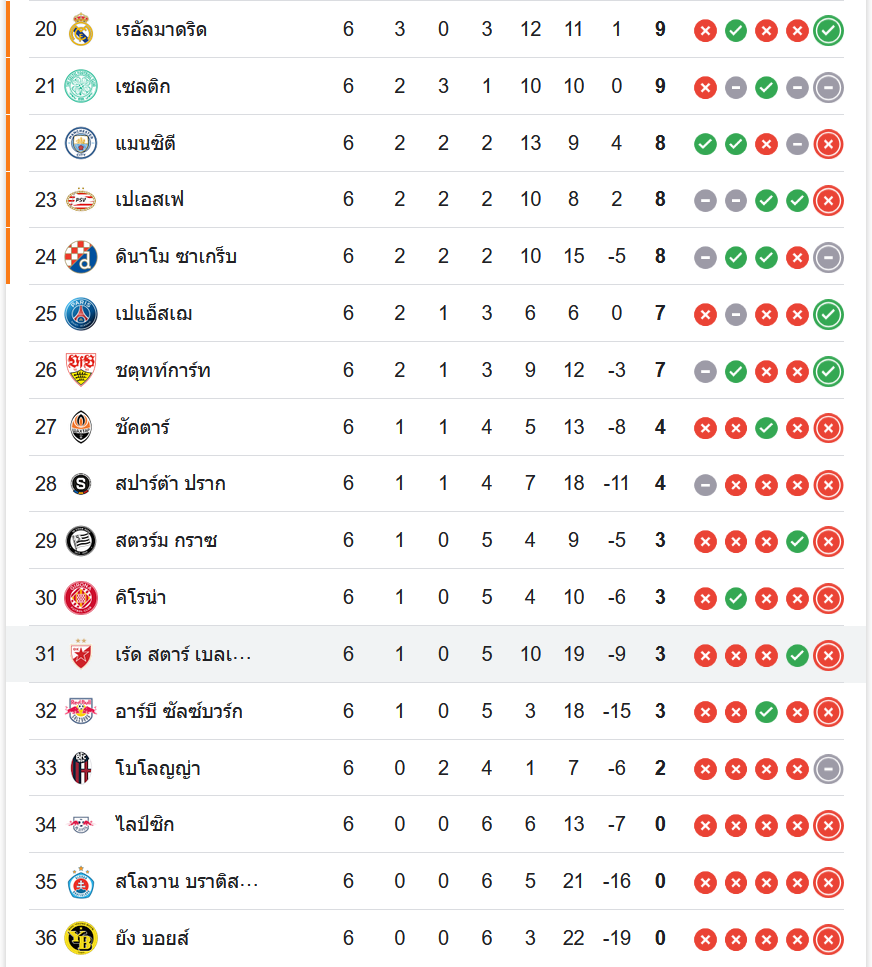
Task: Click the PSV club logo
Action: click(x=80, y=200)
